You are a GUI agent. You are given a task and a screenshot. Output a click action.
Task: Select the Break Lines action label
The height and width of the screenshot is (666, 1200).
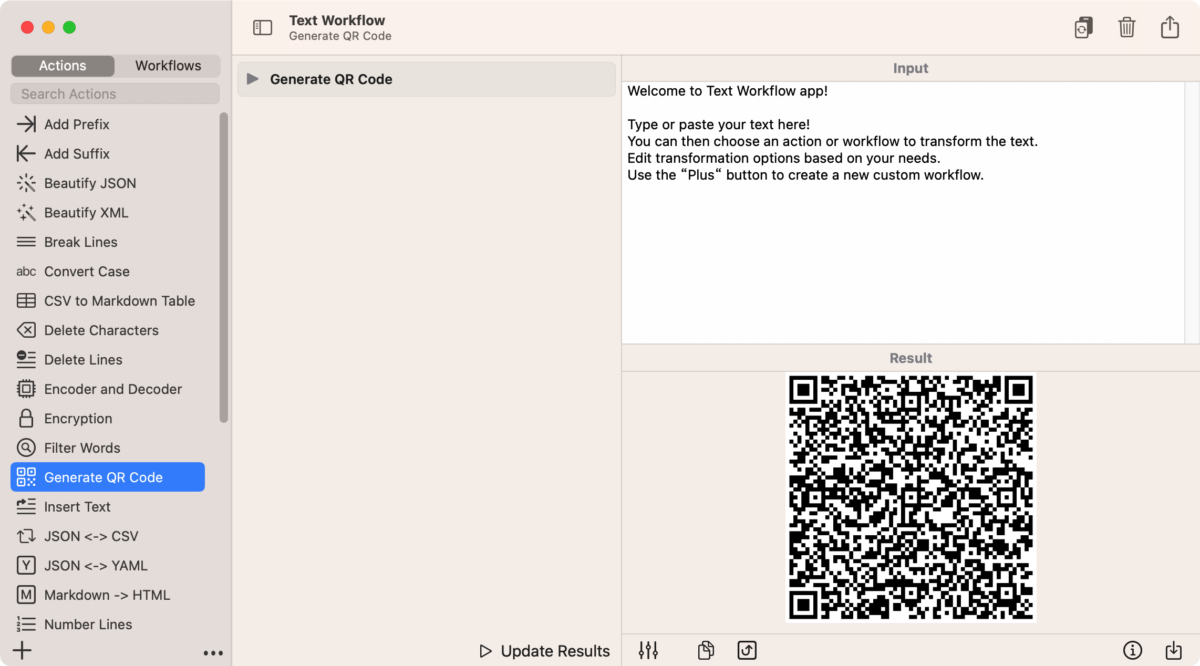click(81, 242)
